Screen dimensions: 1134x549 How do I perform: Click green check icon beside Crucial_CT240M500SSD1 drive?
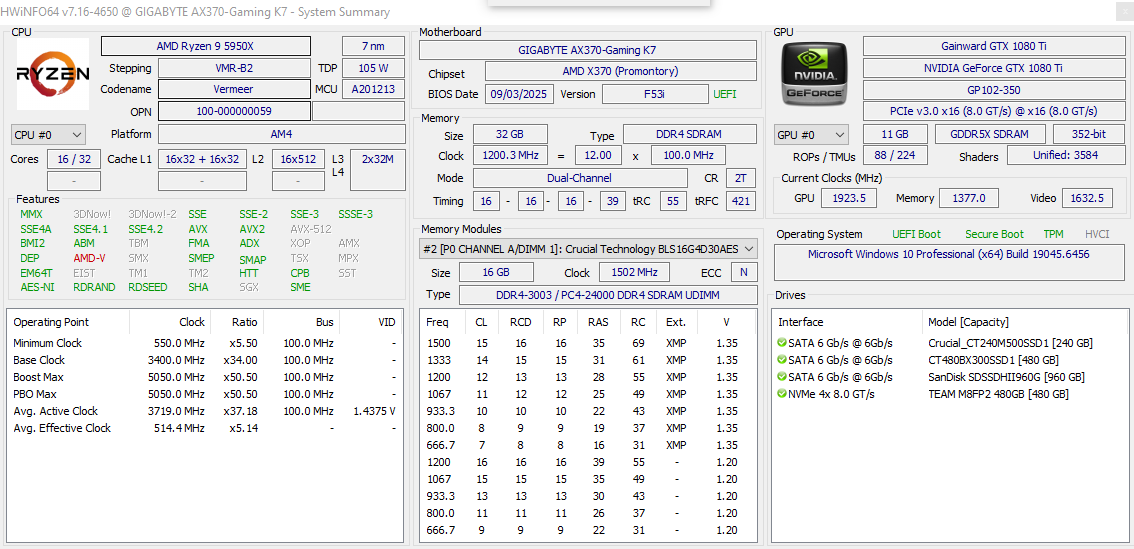[x=782, y=343]
